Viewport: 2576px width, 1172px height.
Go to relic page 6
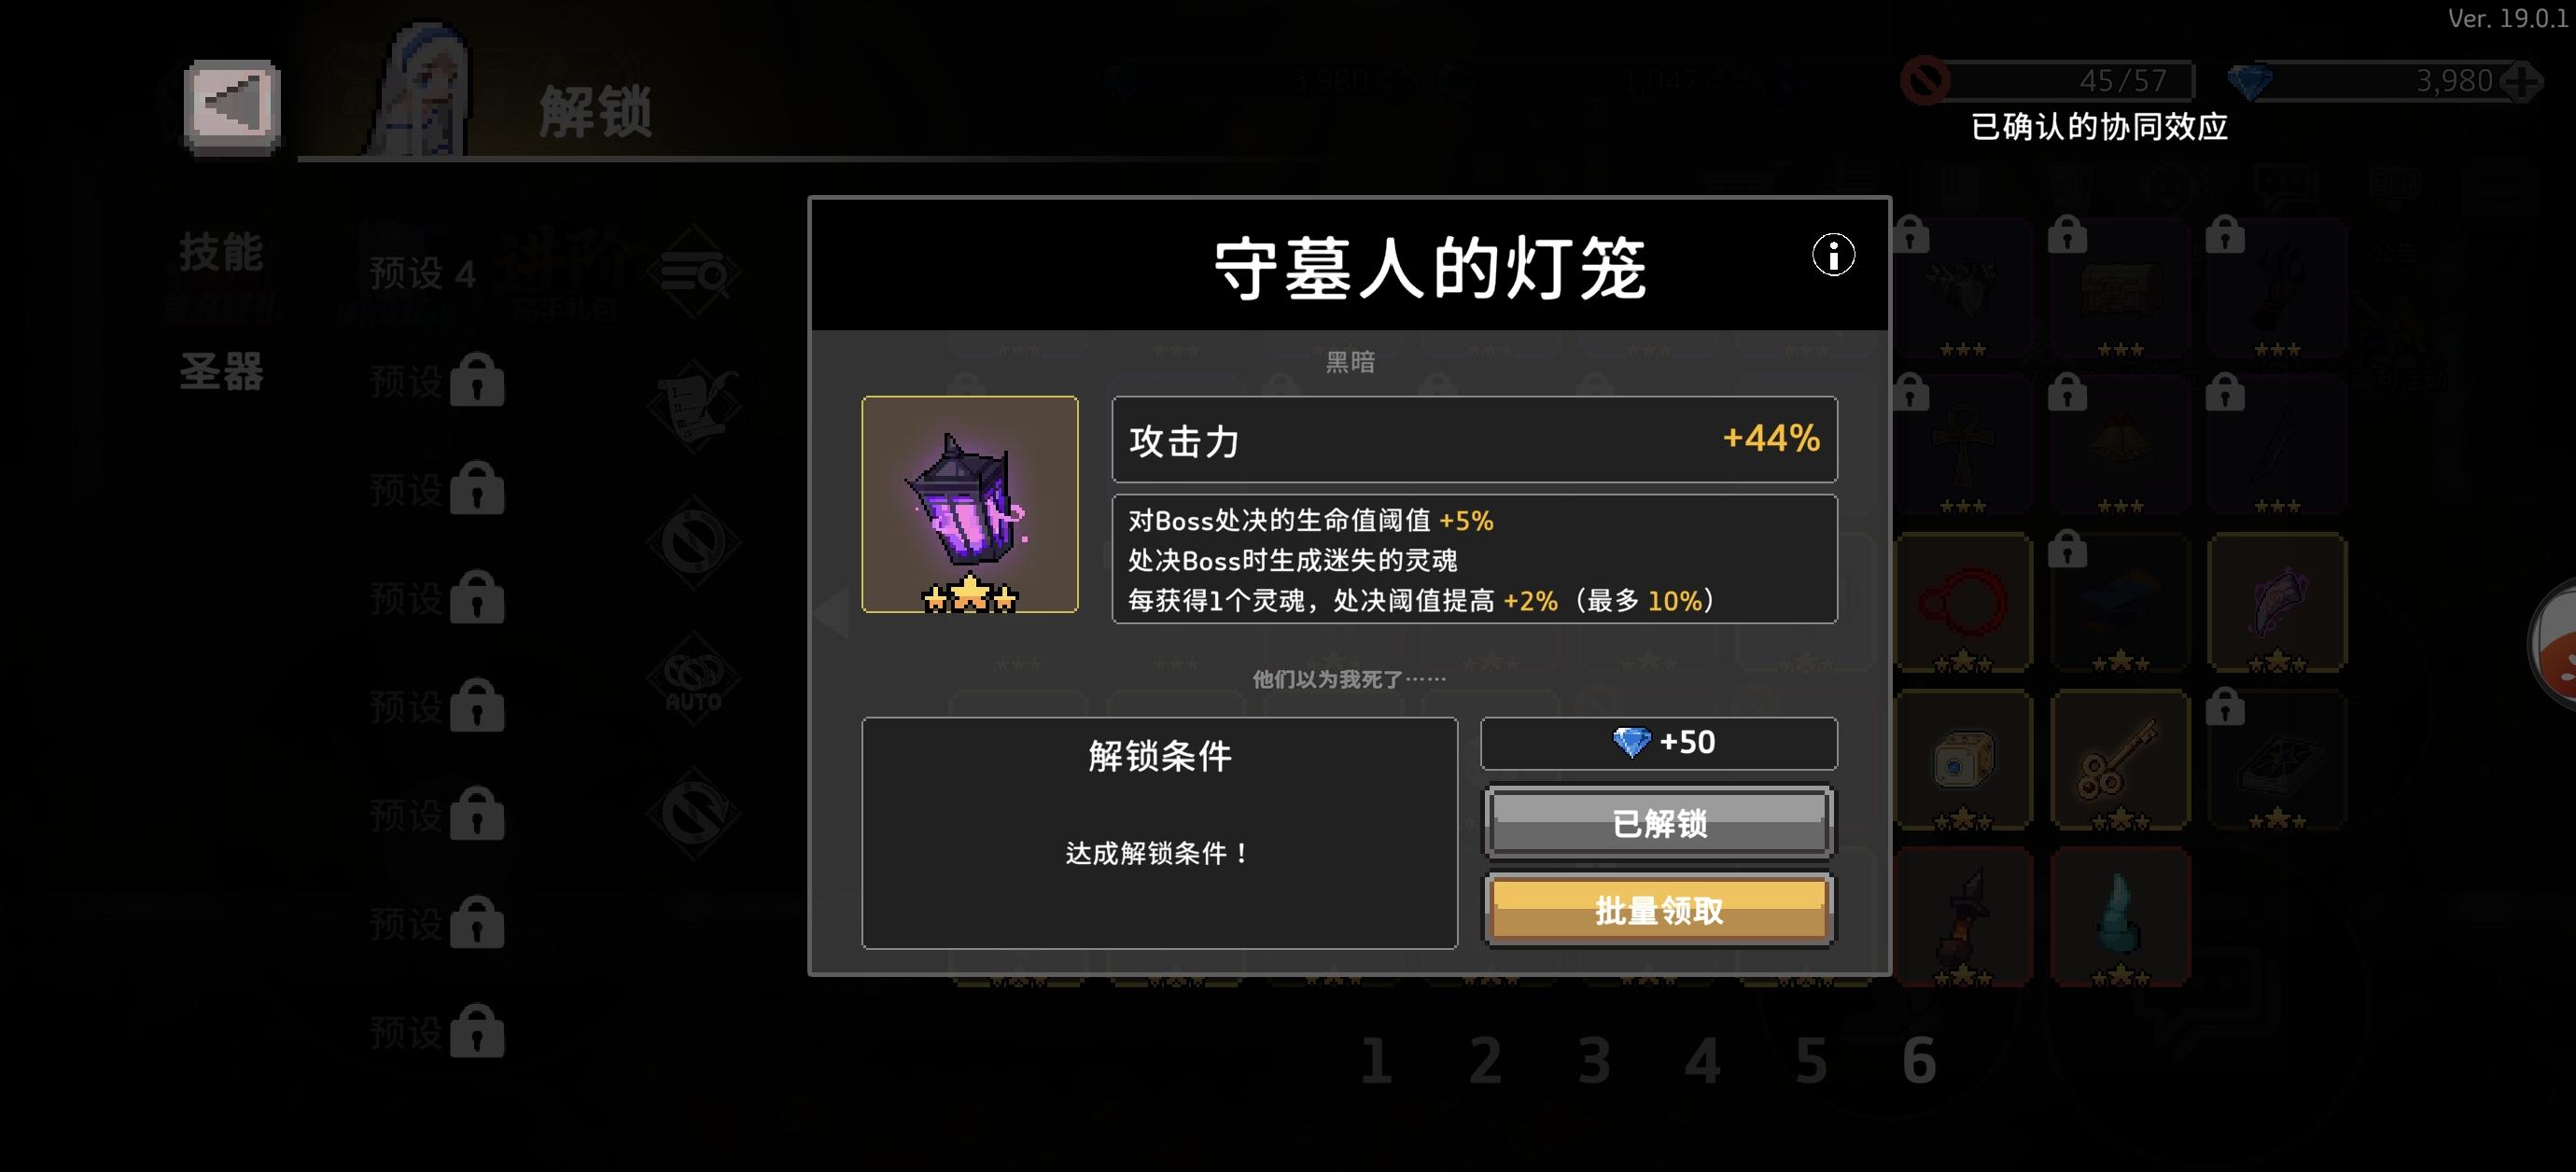(x=1918, y=1060)
